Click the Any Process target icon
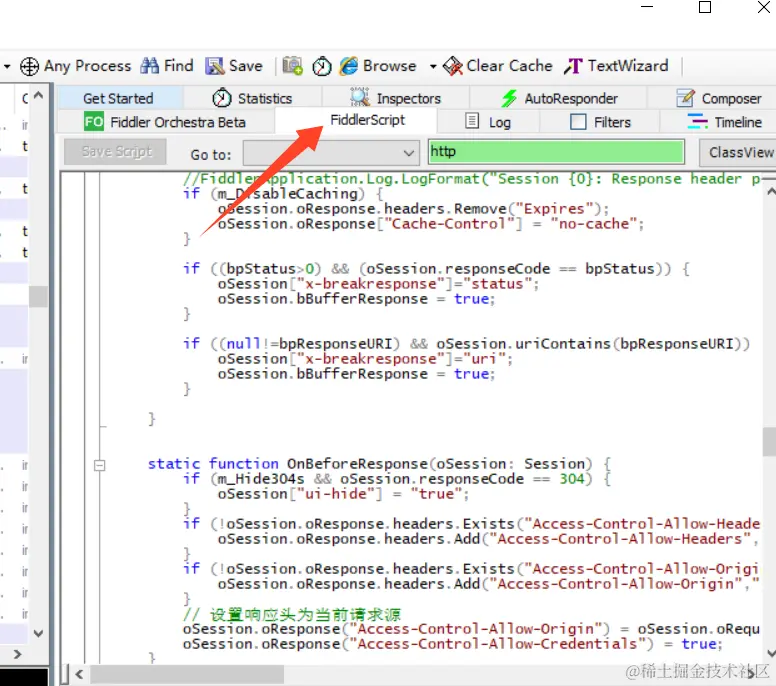The height and width of the screenshot is (686, 776). click(29, 66)
